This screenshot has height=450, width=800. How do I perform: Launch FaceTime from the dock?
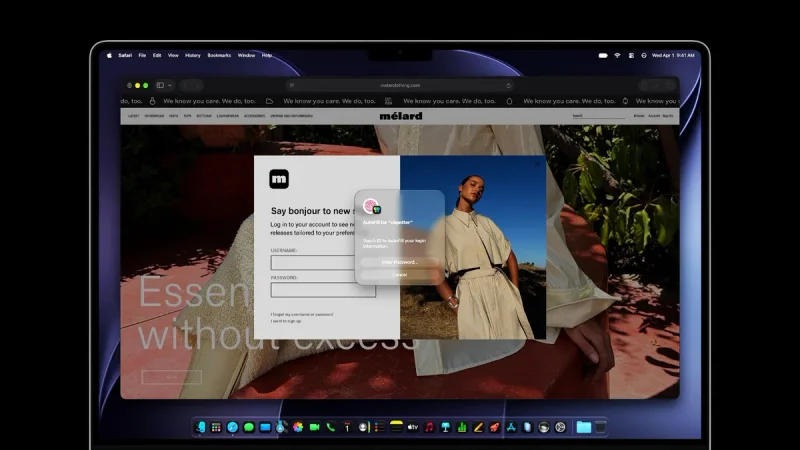pyautogui.click(x=314, y=427)
